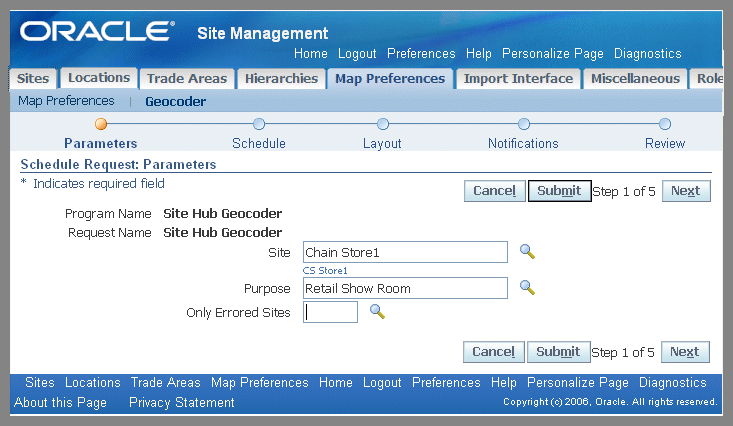The image size is (733, 426).
Task: Jump to the Schedule step circle
Action: (x=259, y=124)
